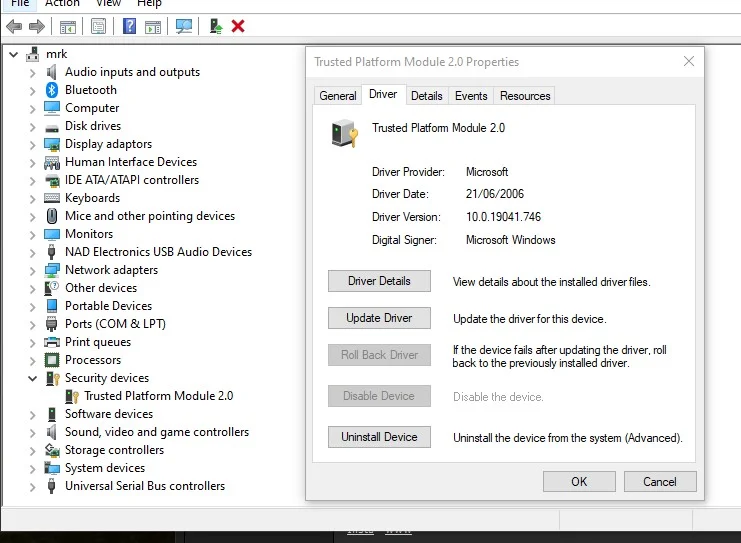Expand Universal Serial Bus controllers node
This screenshot has width=741, height=543.
pyautogui.click(x=32, y=487)
